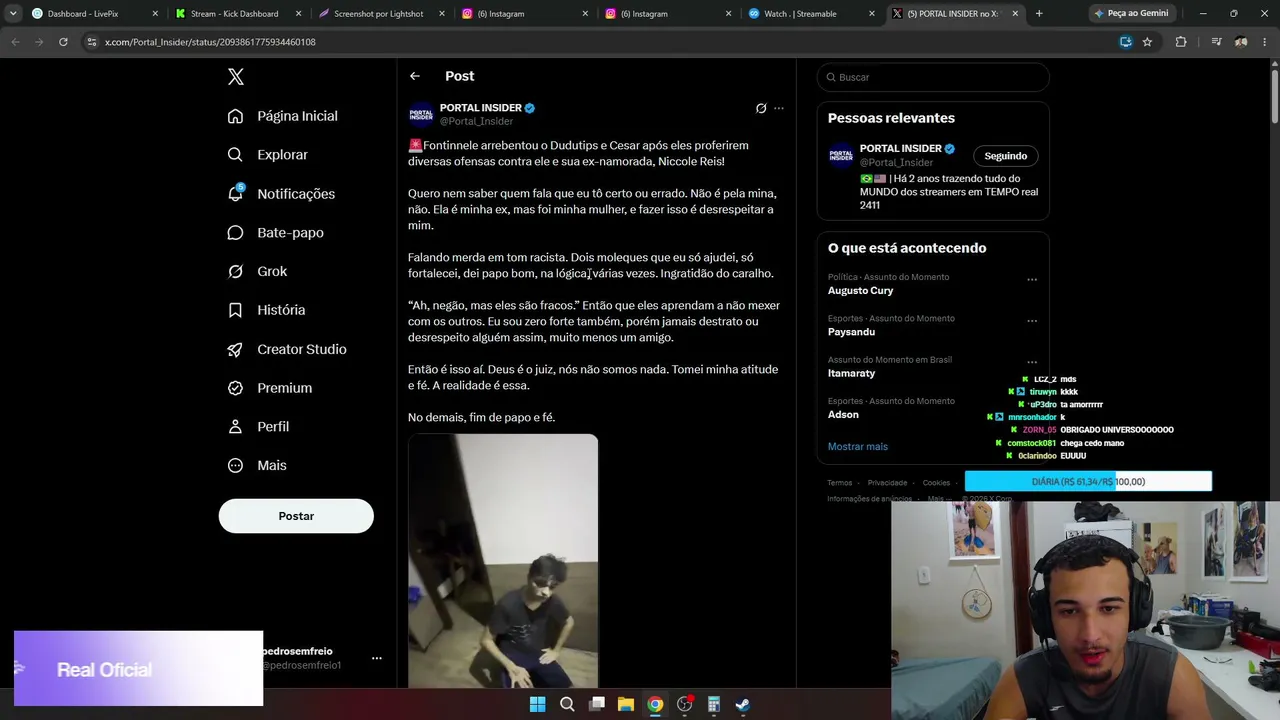Open Creator Studio from the sidebar

coord(287,349)
